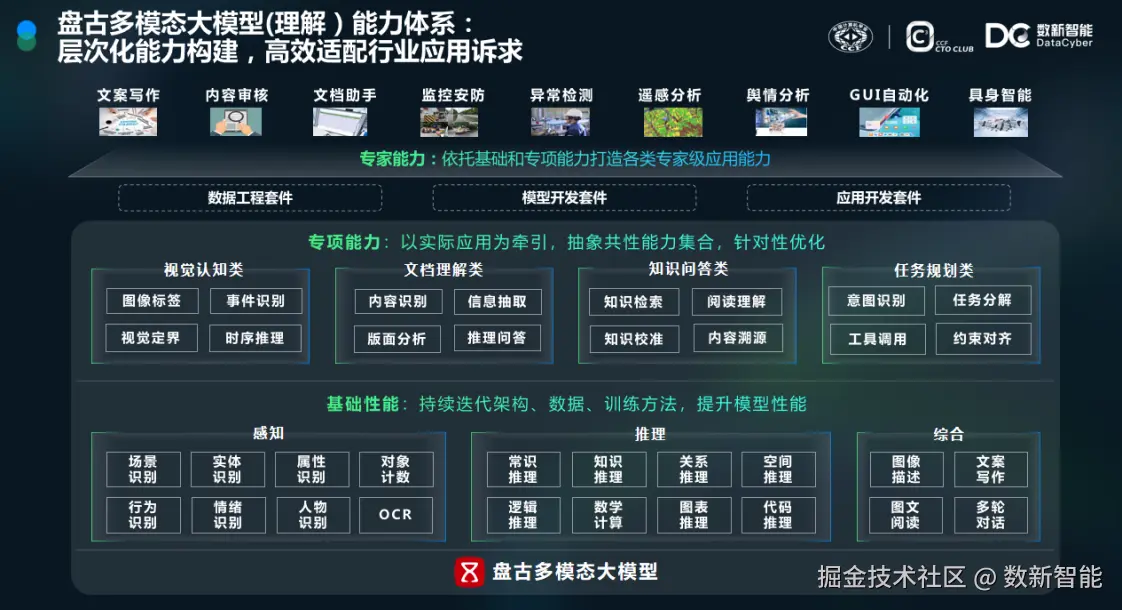Click the 知识校准 box
1122x610 pixels.
(x=634, y=339)
